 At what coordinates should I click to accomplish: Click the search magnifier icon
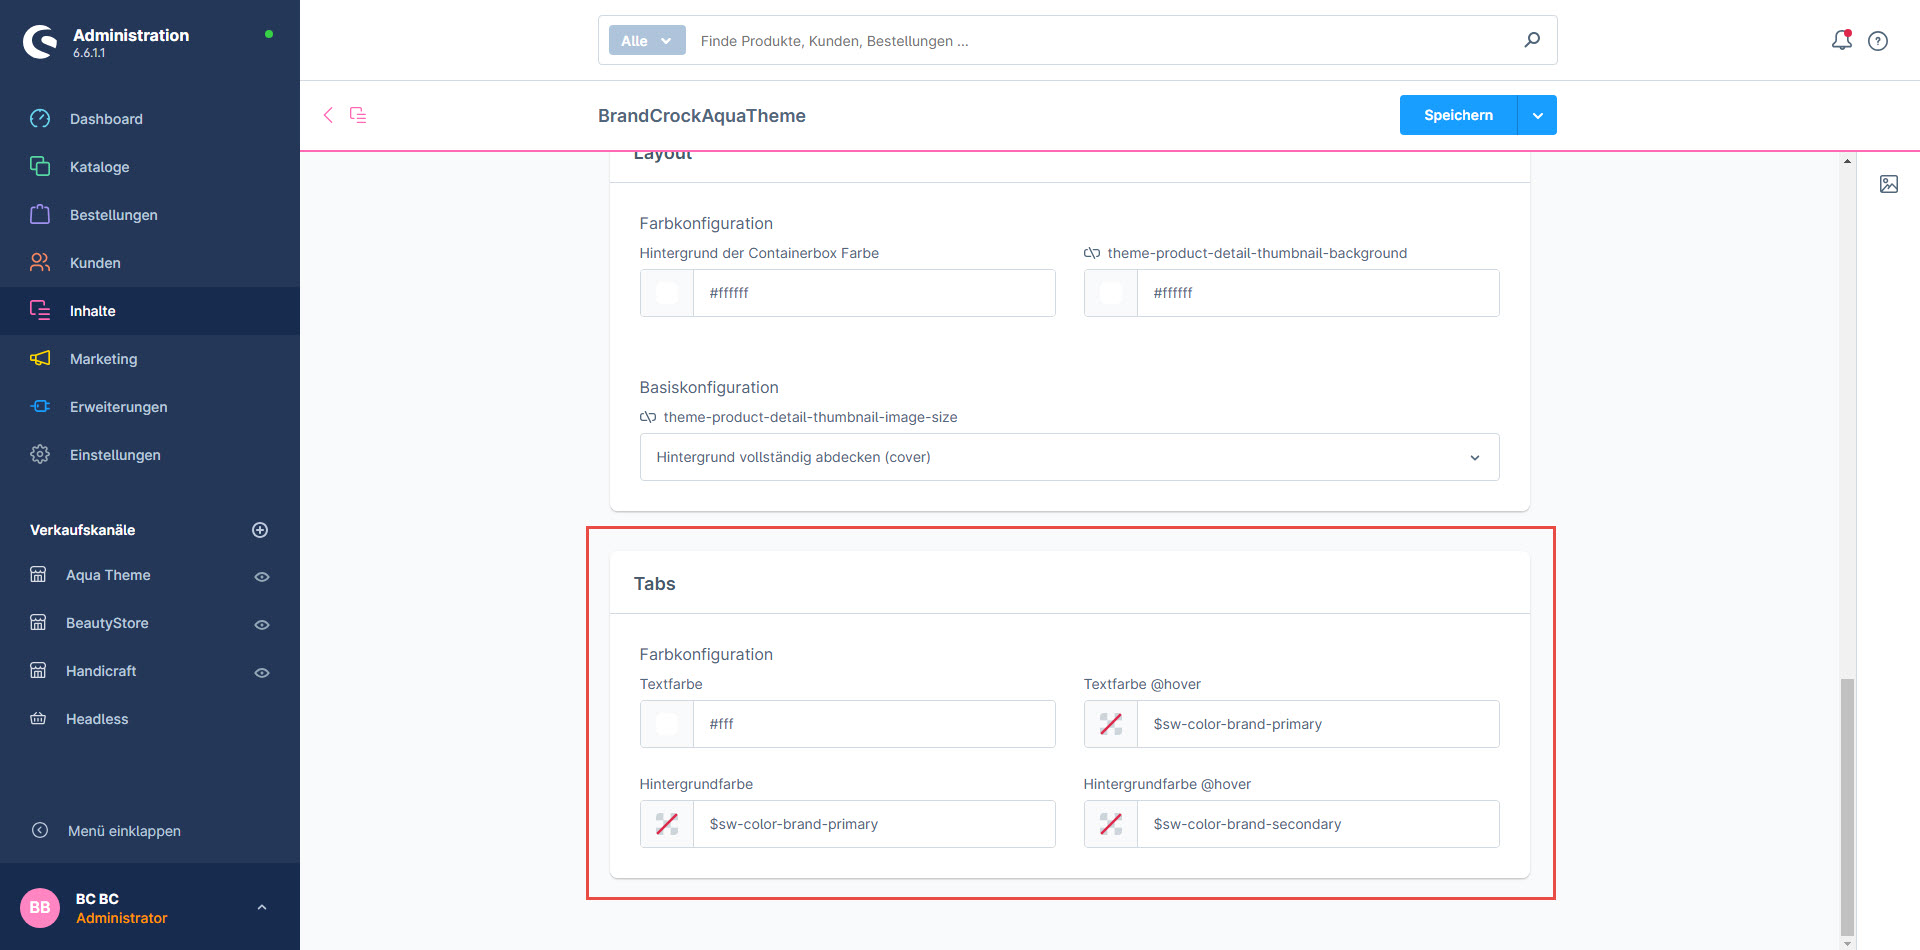(x=1532, y=40)
